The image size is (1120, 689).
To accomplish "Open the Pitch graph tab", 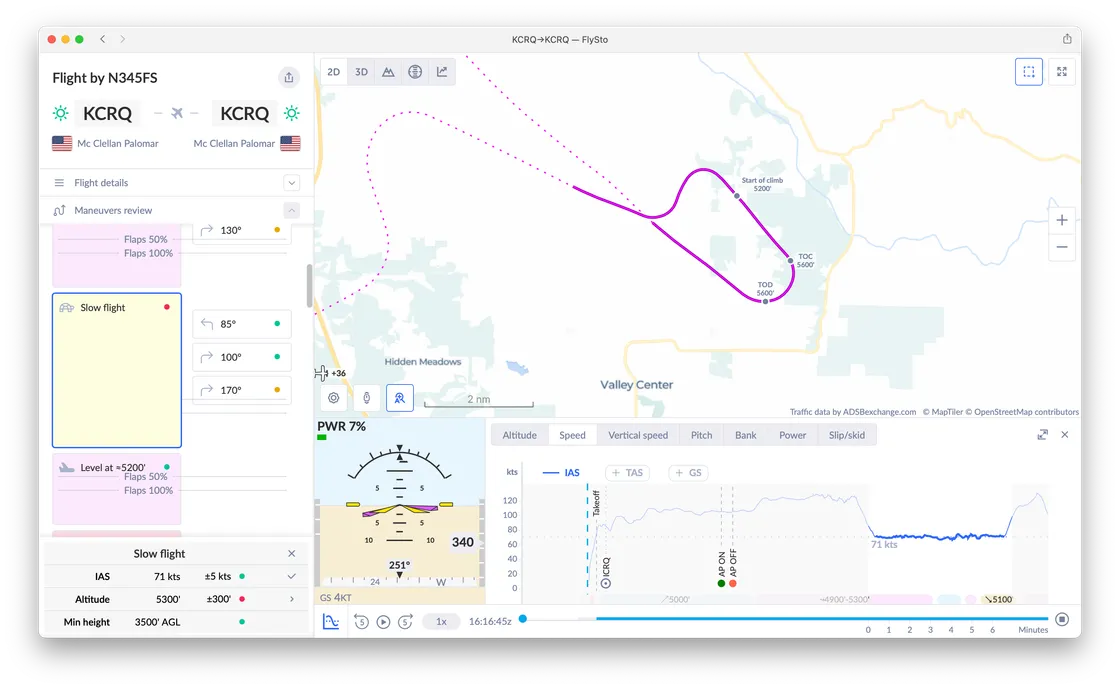I will coord(701,435).
